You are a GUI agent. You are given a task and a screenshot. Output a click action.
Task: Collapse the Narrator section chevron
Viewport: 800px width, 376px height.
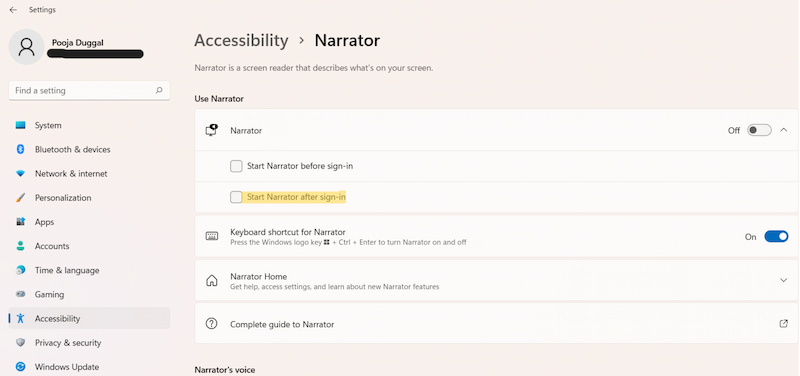coord(784,130)
